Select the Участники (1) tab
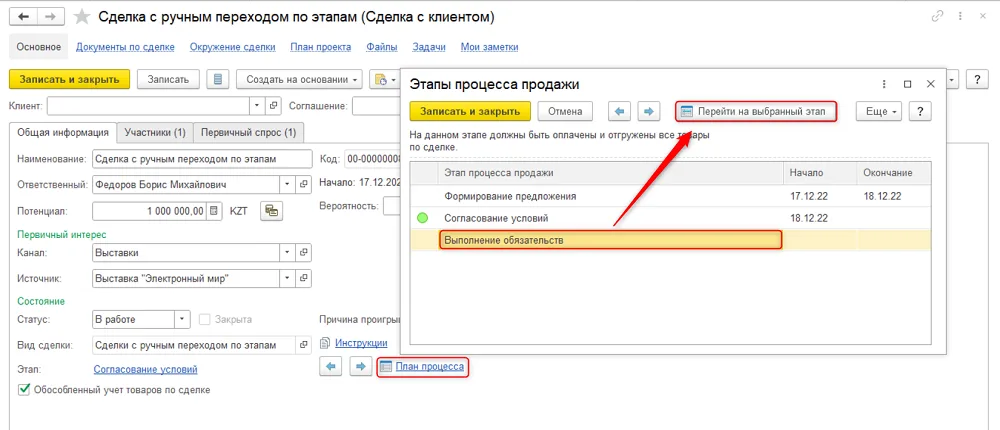Image resolution: width=1000 pixels, height=430 pixels. point(155,132)
